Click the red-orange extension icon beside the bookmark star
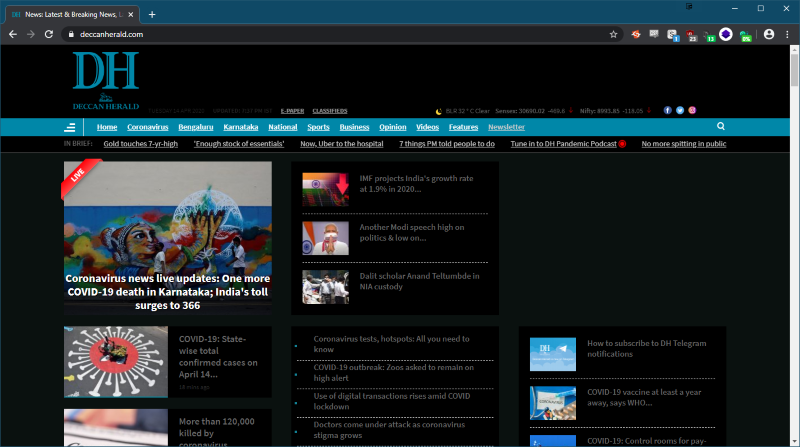The width and height of the screenshot is (800, 447). [x=636, y=34]
